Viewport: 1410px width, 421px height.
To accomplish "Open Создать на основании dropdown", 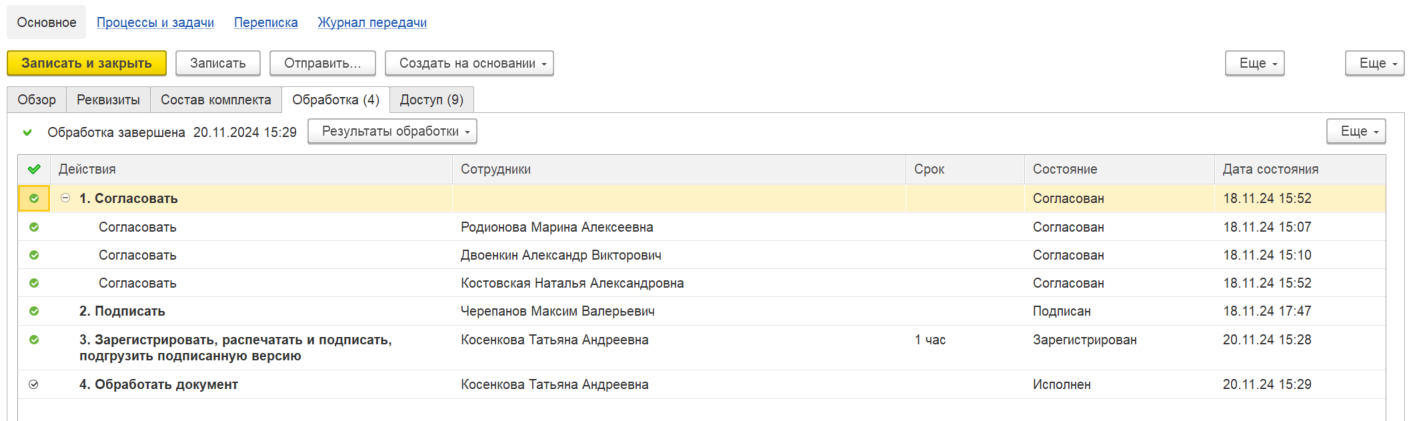I will pos(469,63).
